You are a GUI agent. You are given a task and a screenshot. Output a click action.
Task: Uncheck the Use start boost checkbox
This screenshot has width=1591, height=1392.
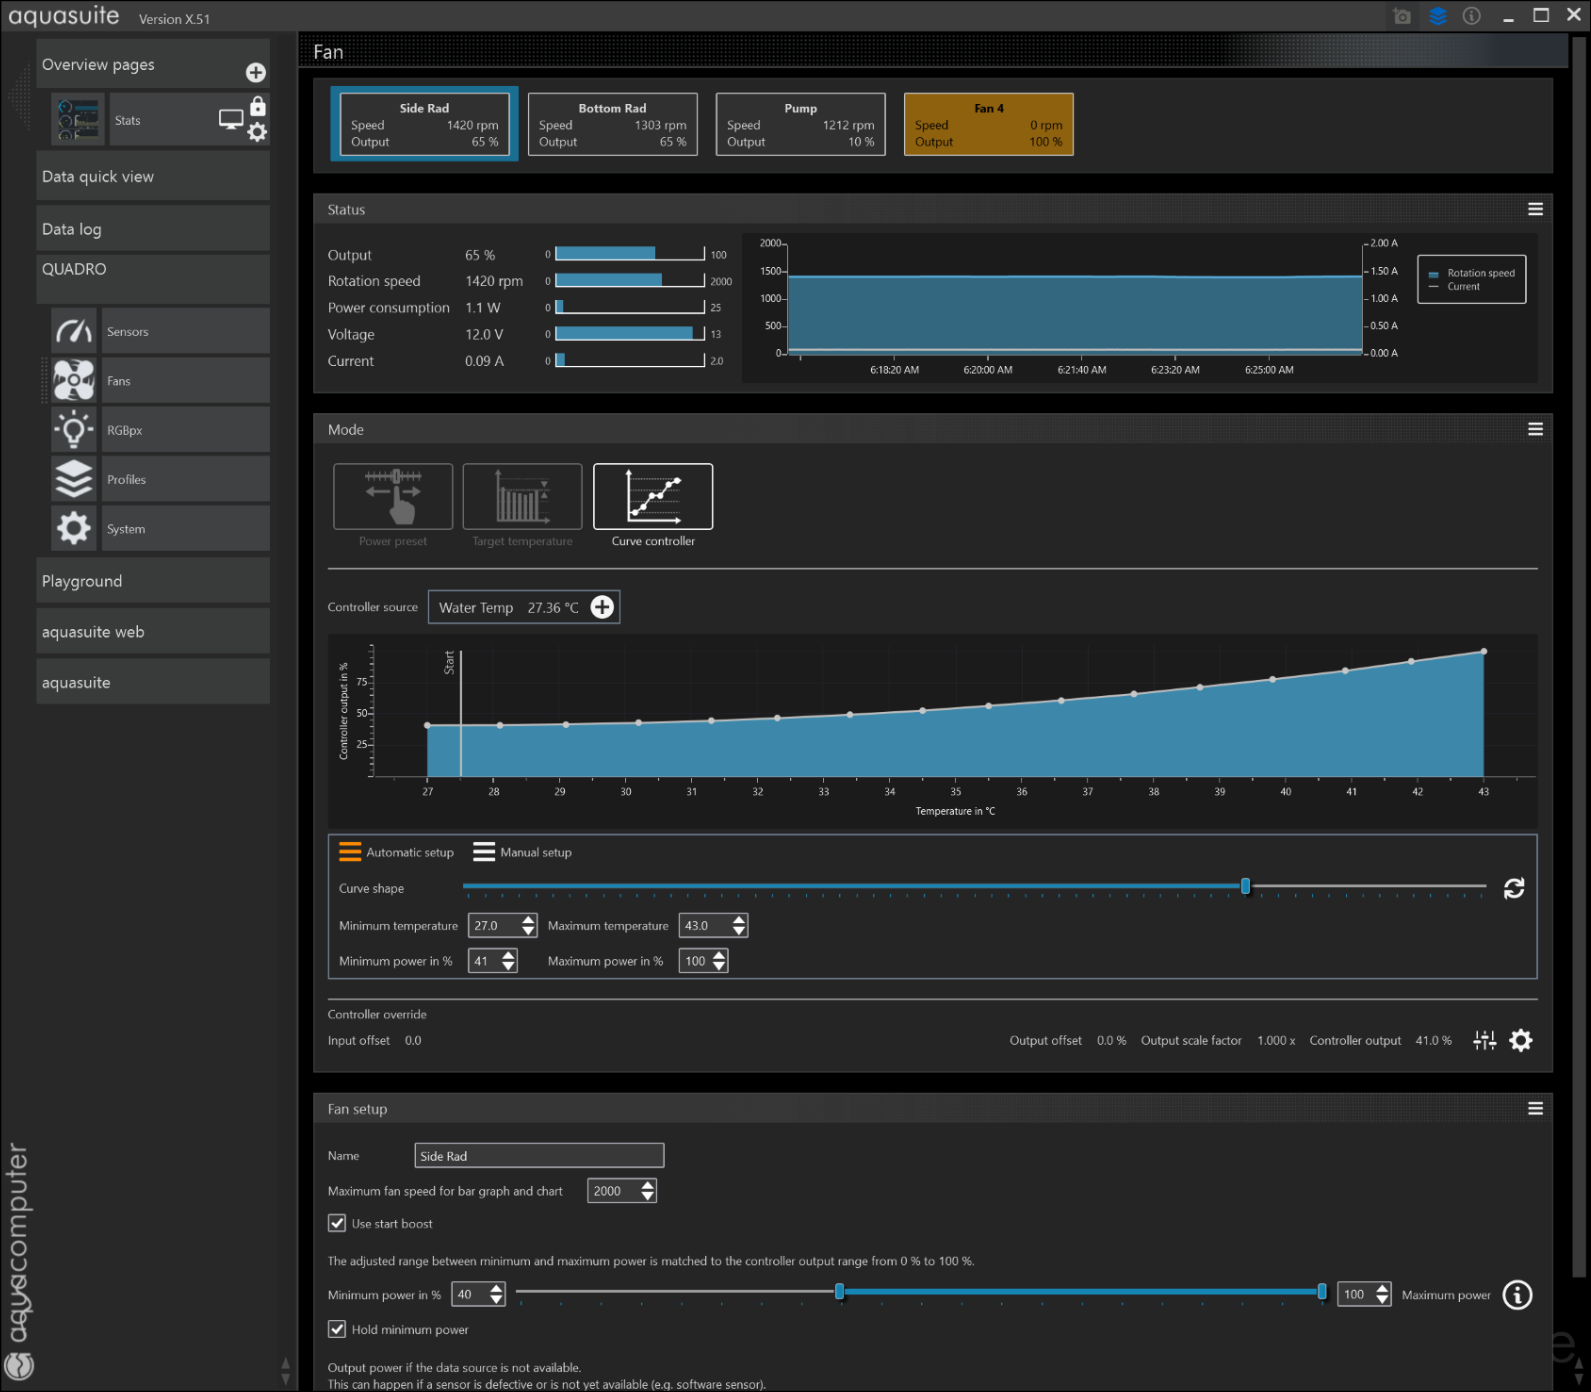[337, 1223]
